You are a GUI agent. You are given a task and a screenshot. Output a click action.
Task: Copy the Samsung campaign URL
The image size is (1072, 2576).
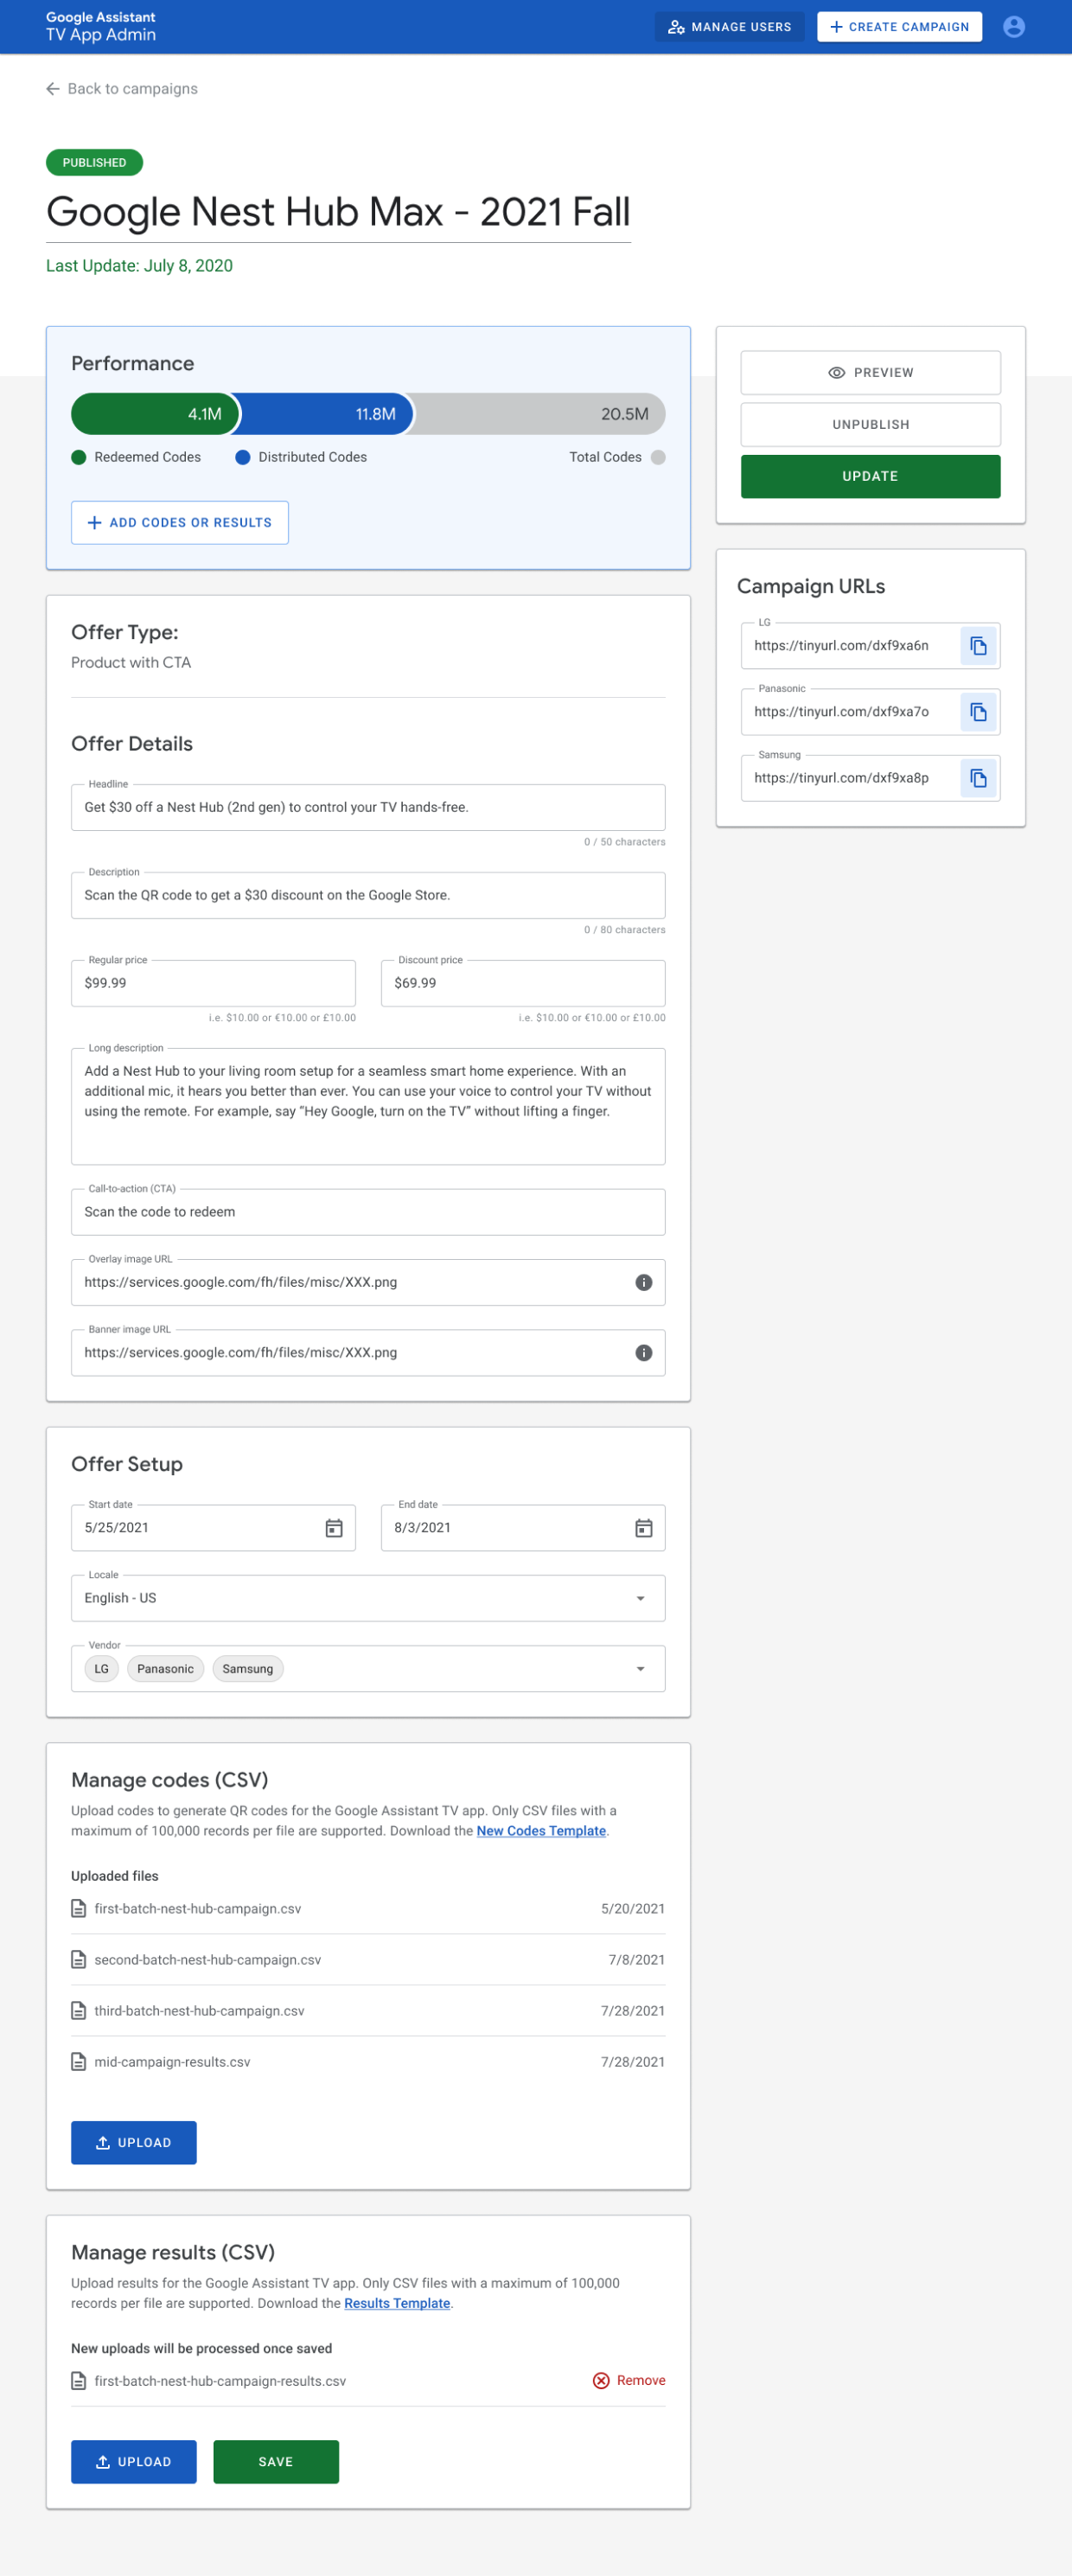[978, 778]
